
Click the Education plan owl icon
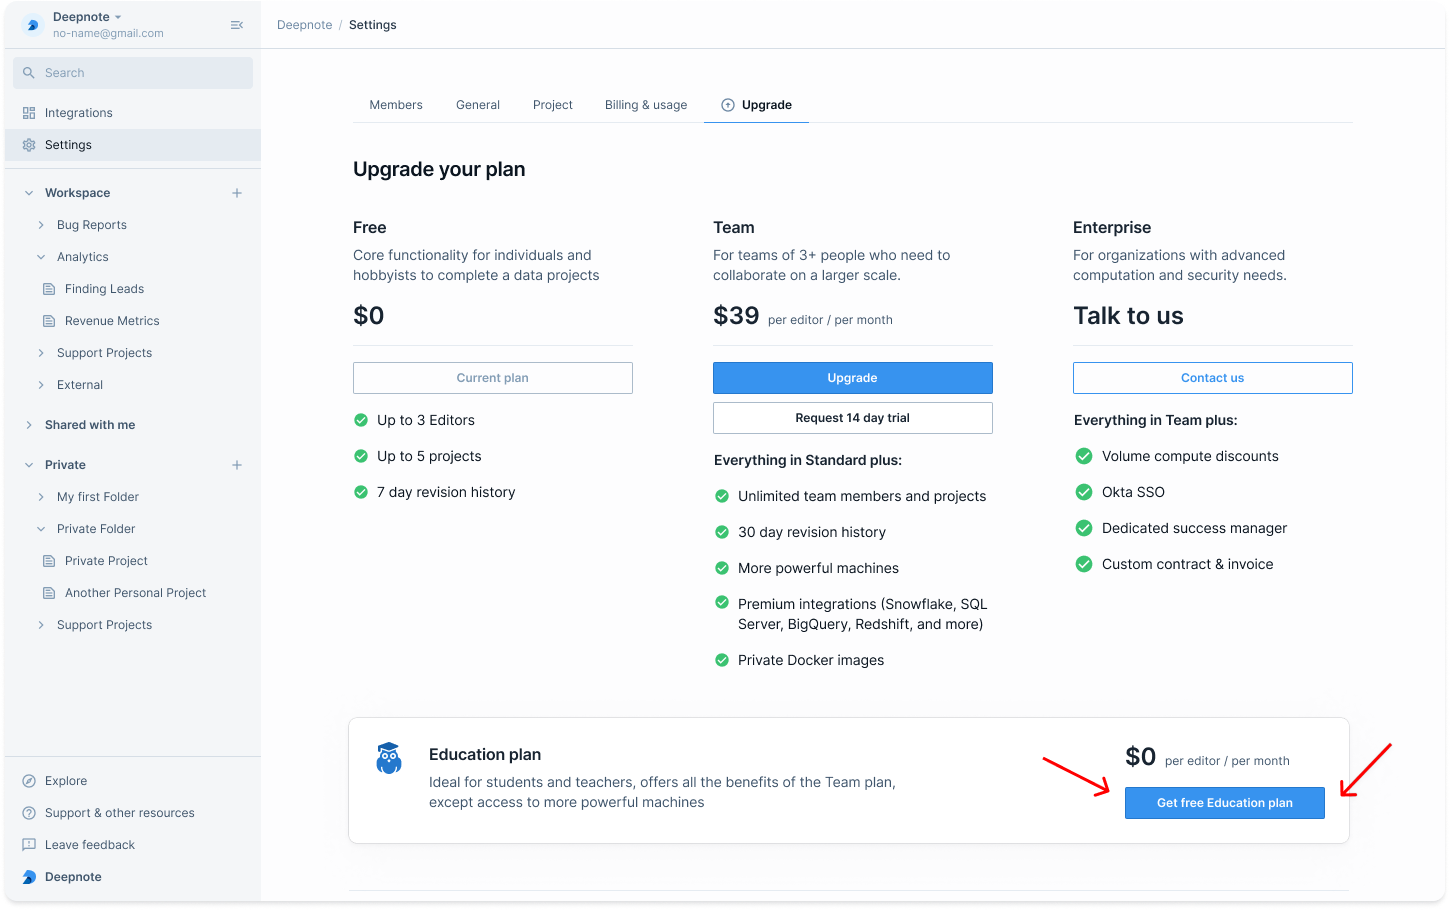point(389,758)
